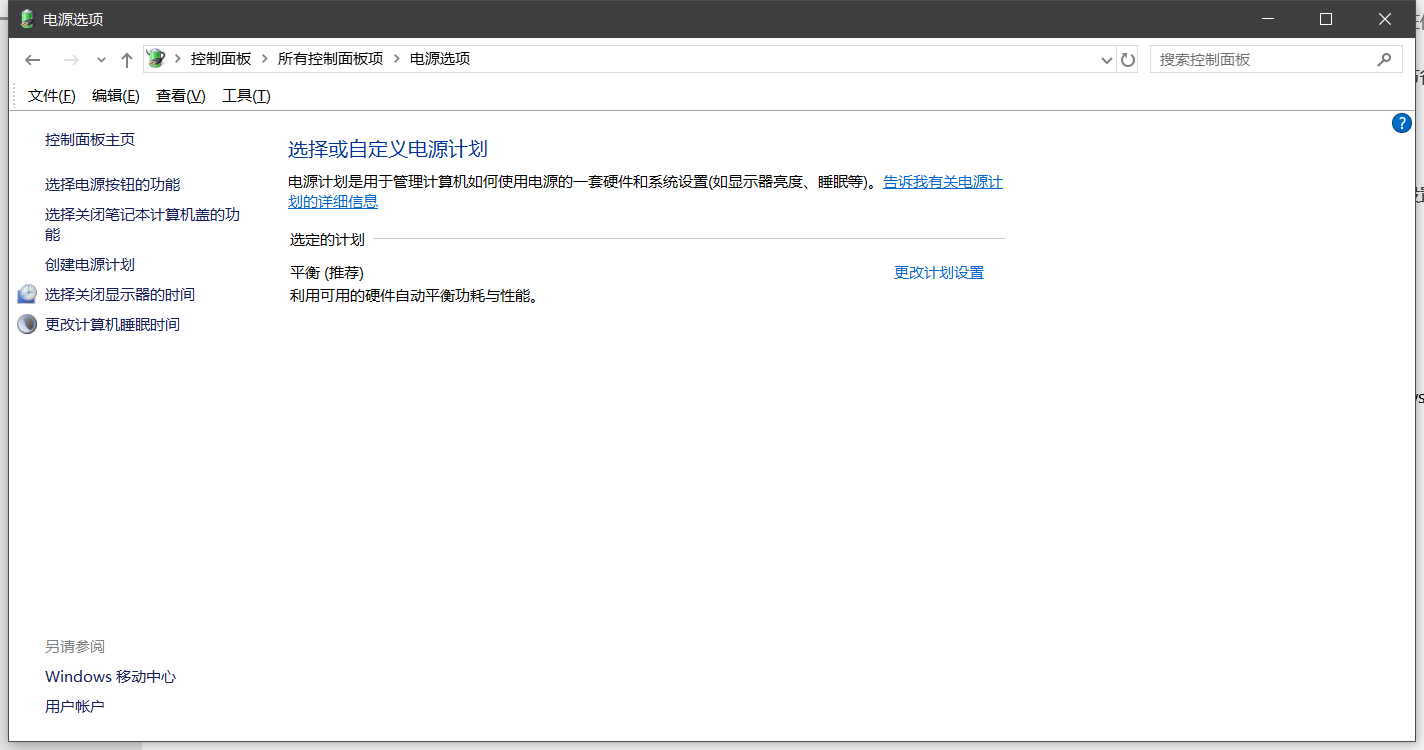Click the 所有控制面板项 breadcrumb segment
This screenshot has height=750, width=1424.
tap(330, 59)
